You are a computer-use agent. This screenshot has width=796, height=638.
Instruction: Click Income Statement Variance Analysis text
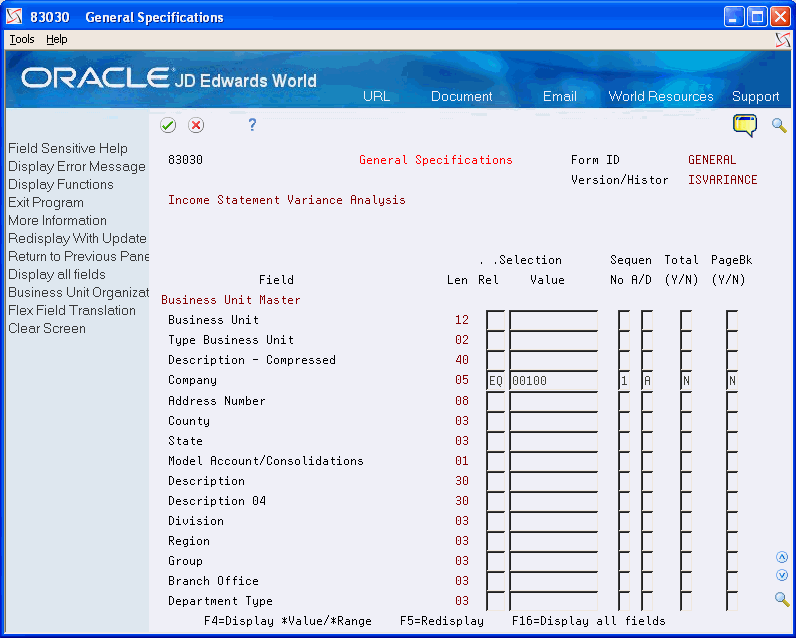click(287, 200)
